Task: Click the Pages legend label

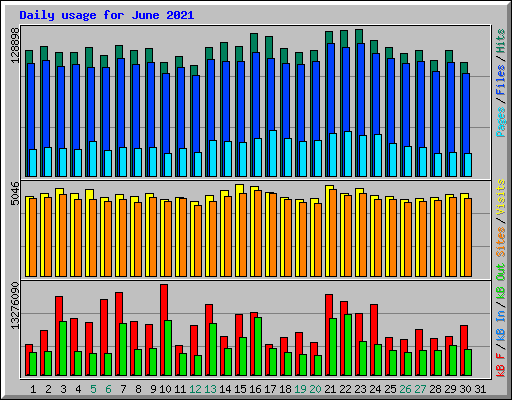Action: pyautogui.click(x=501, y=122)
